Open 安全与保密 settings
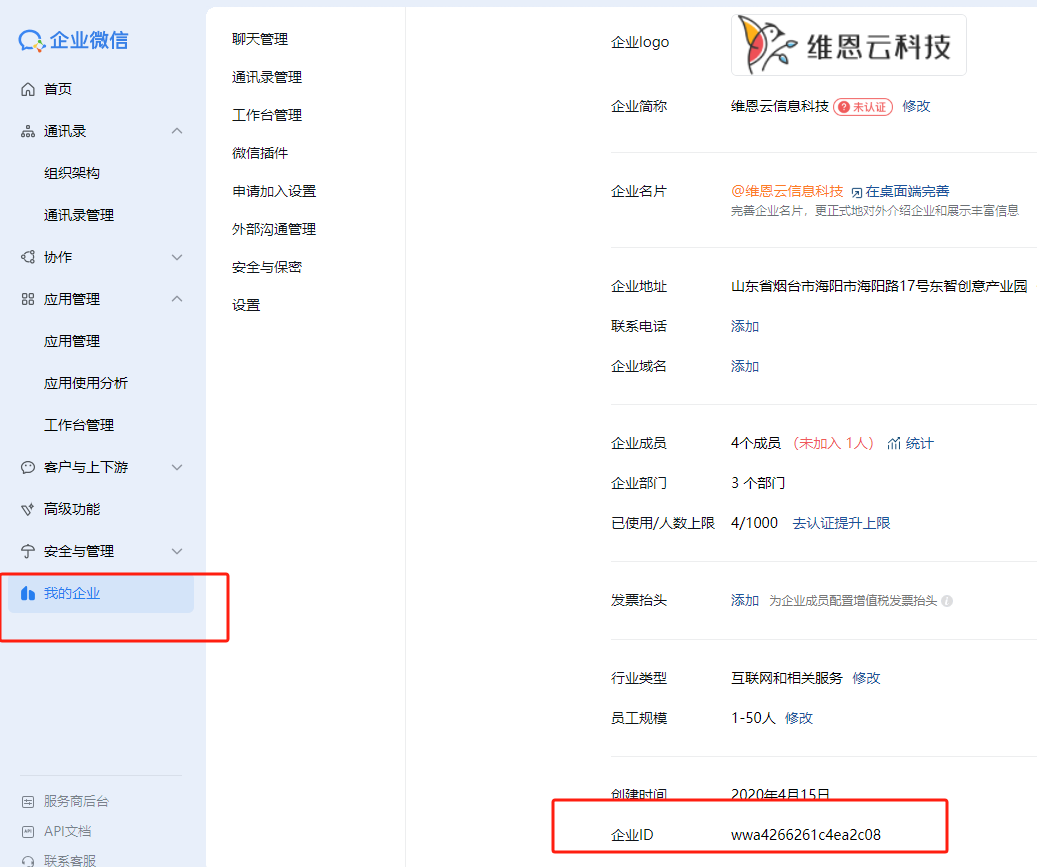 (x=267, y=267)
